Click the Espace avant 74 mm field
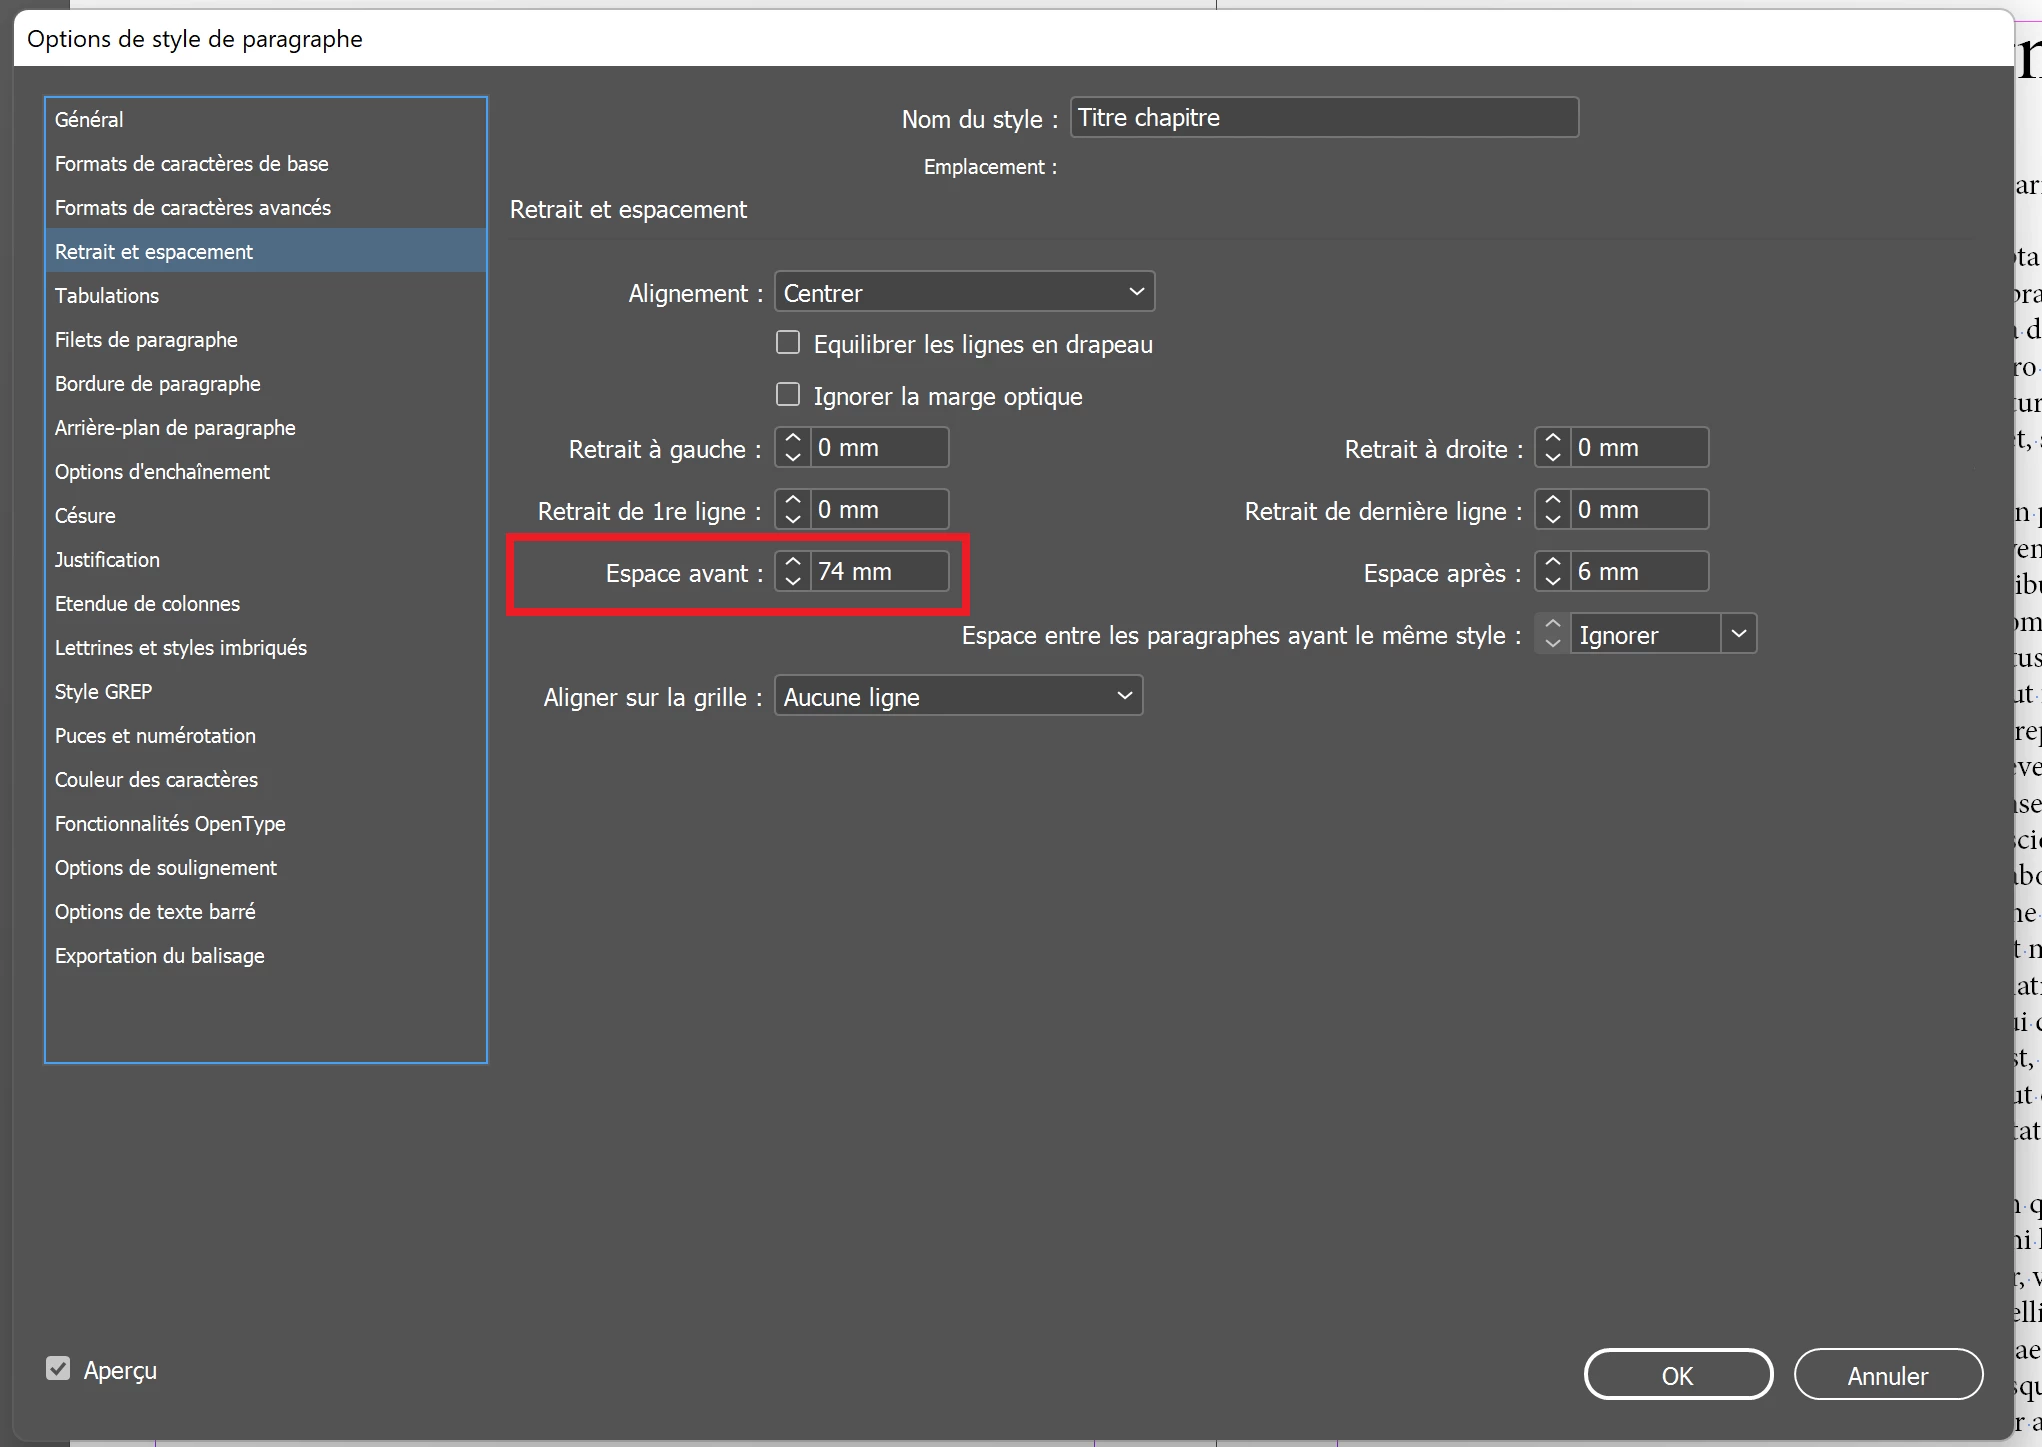This screenshot has height=1447, width=2042. 877,572
